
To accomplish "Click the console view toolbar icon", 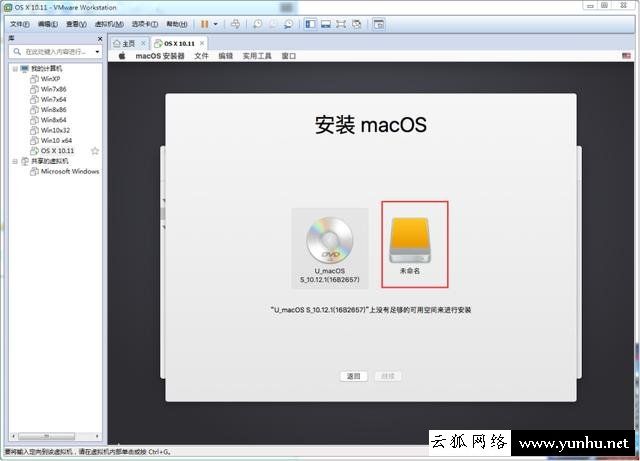I will (379, 24).
